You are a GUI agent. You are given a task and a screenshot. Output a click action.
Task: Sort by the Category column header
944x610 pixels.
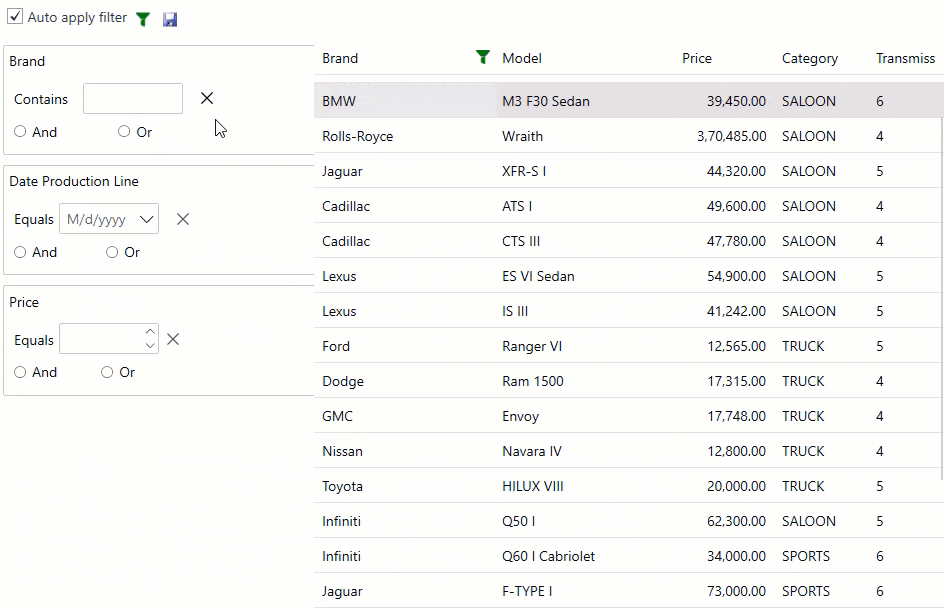click(809, 58)
